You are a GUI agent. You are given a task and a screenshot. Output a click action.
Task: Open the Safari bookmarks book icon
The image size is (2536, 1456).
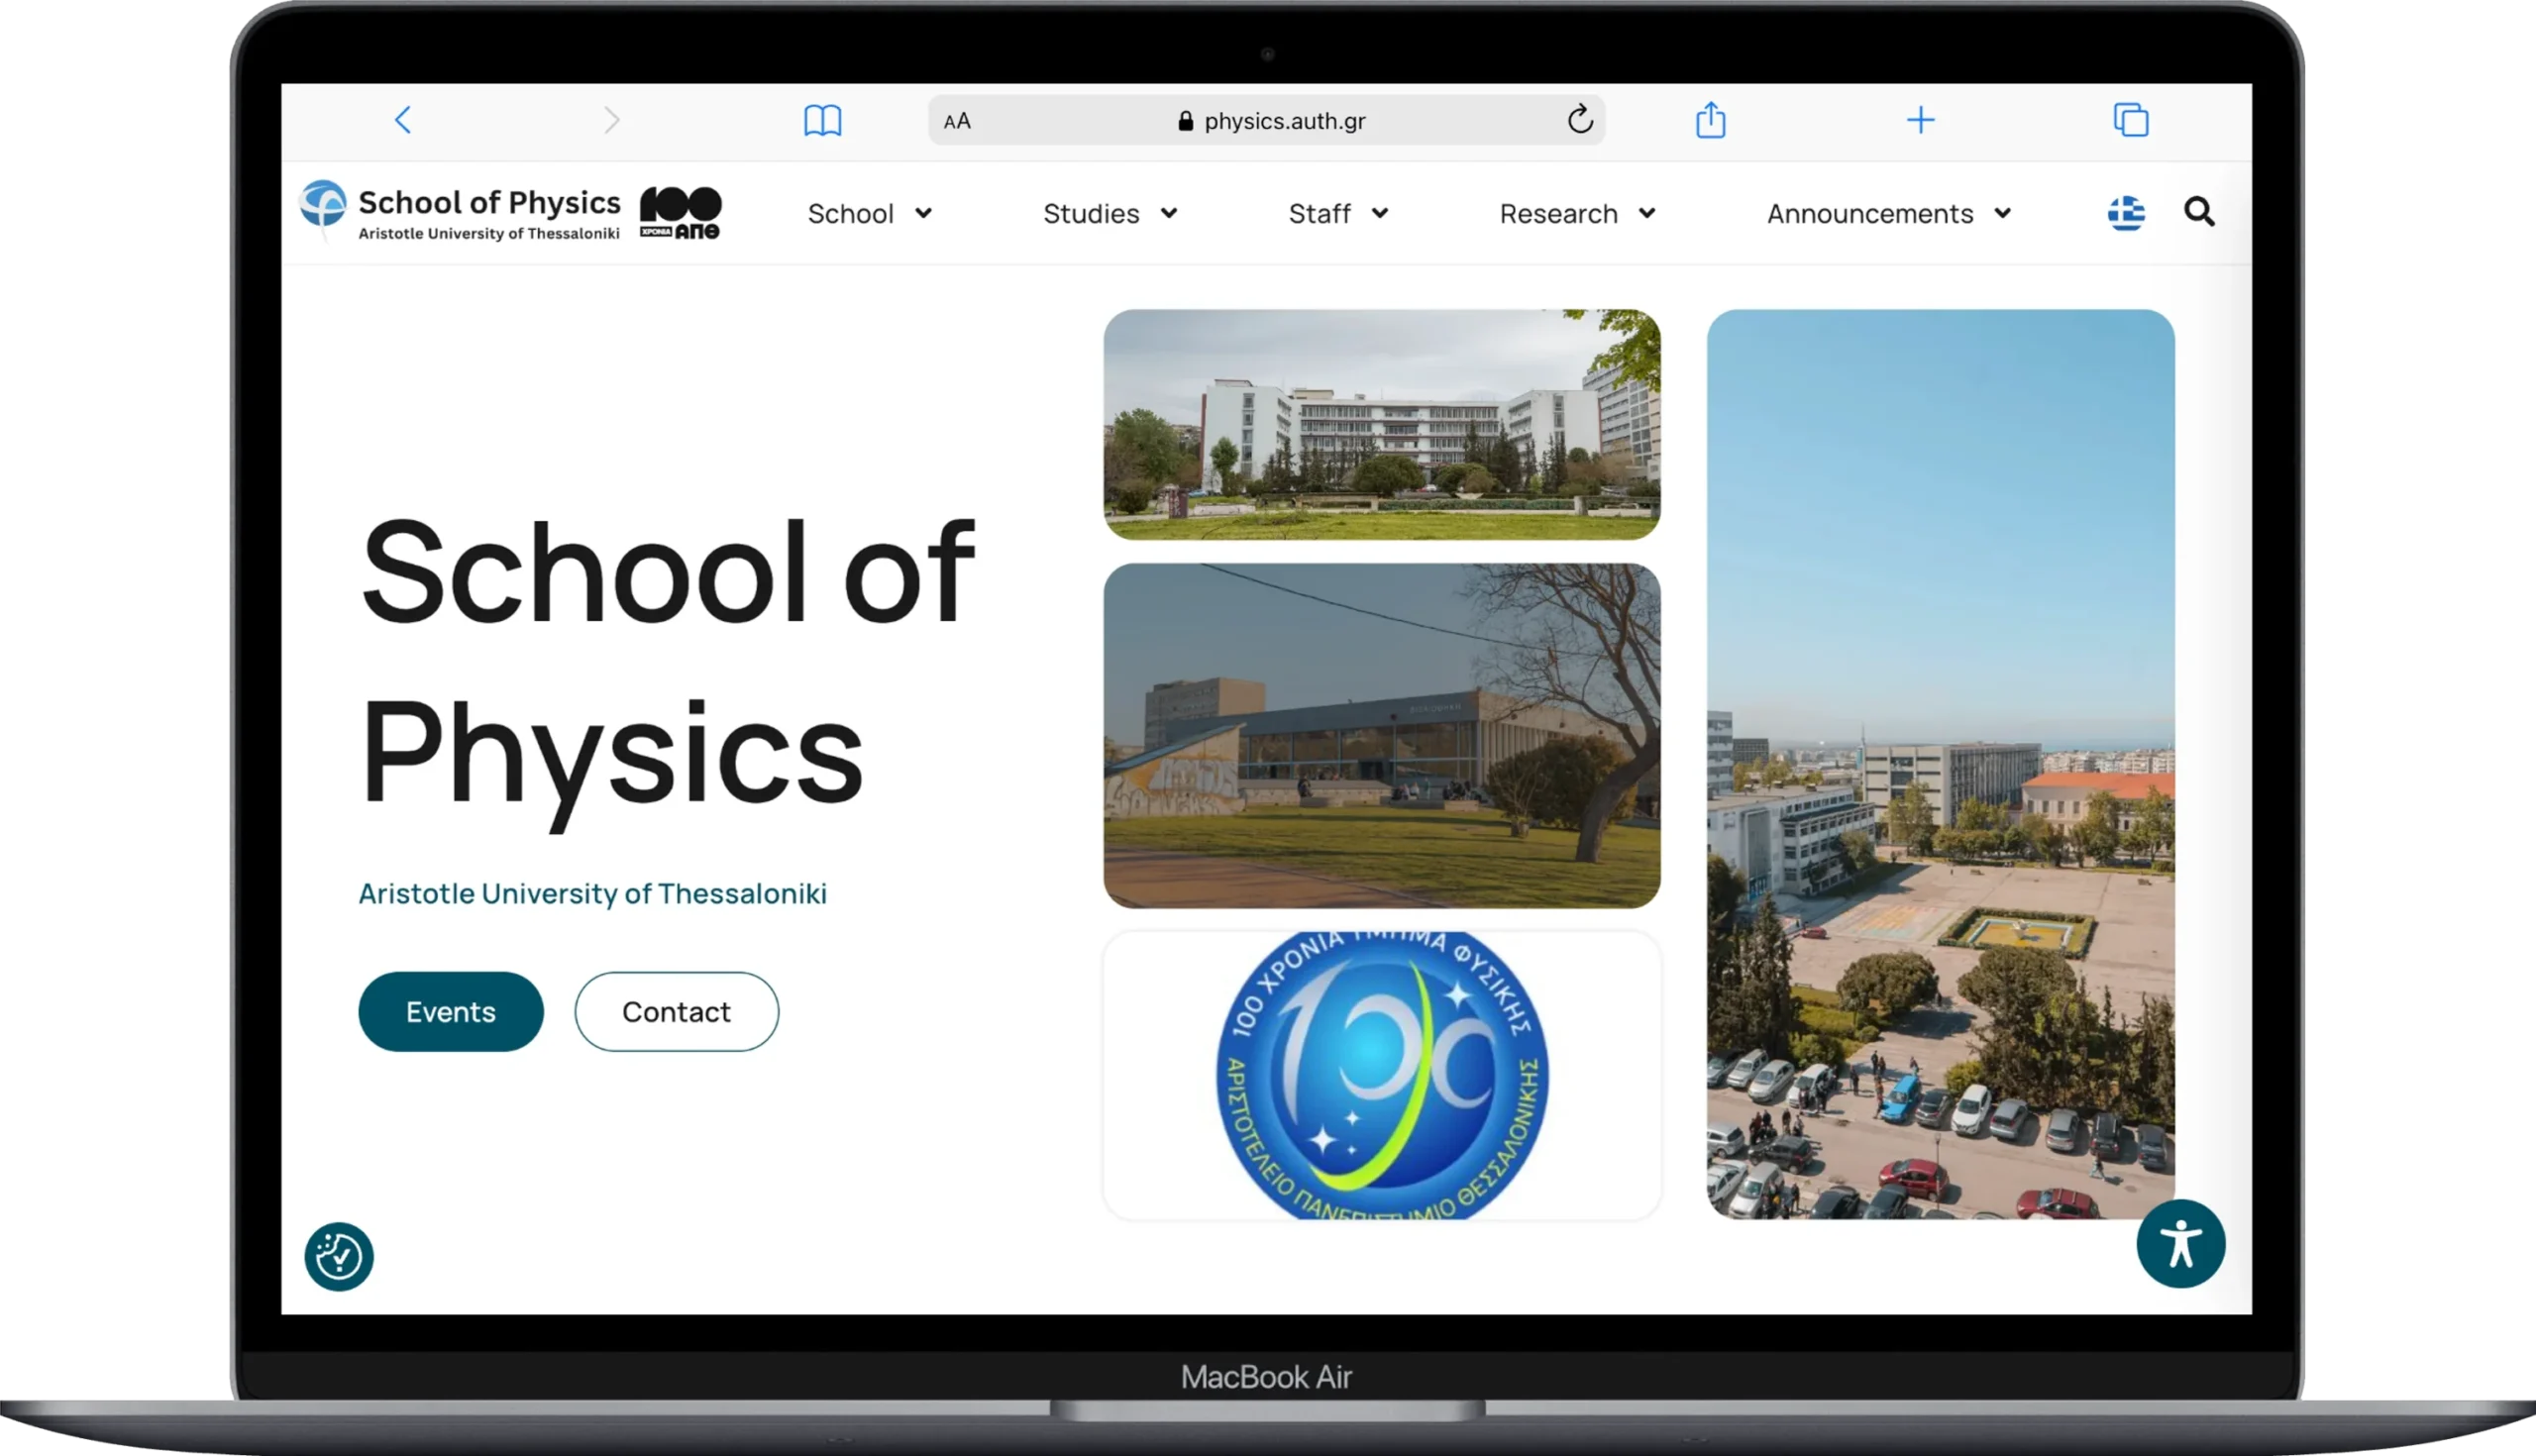tap(822, 120)
